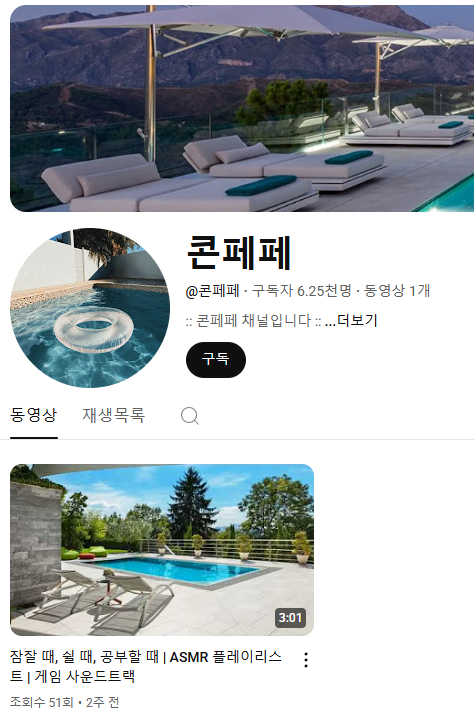Switch to the 재생목록 tab
Viewport: 474px width, 713px height.
point(114,415)
